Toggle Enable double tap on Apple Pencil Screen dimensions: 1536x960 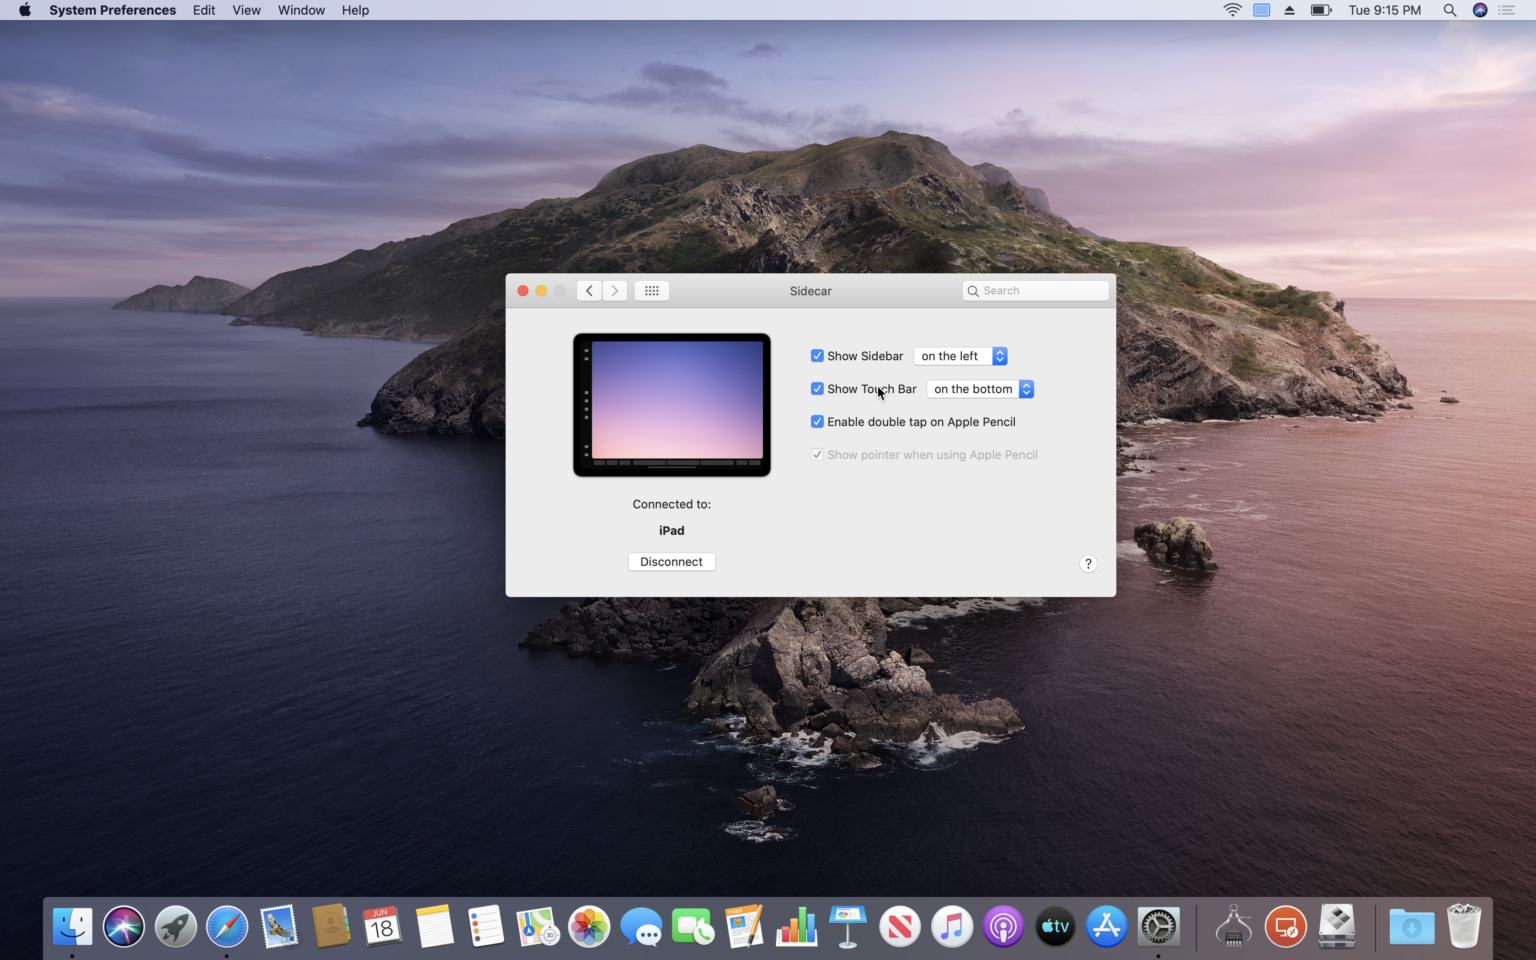[x=817, y=421]
